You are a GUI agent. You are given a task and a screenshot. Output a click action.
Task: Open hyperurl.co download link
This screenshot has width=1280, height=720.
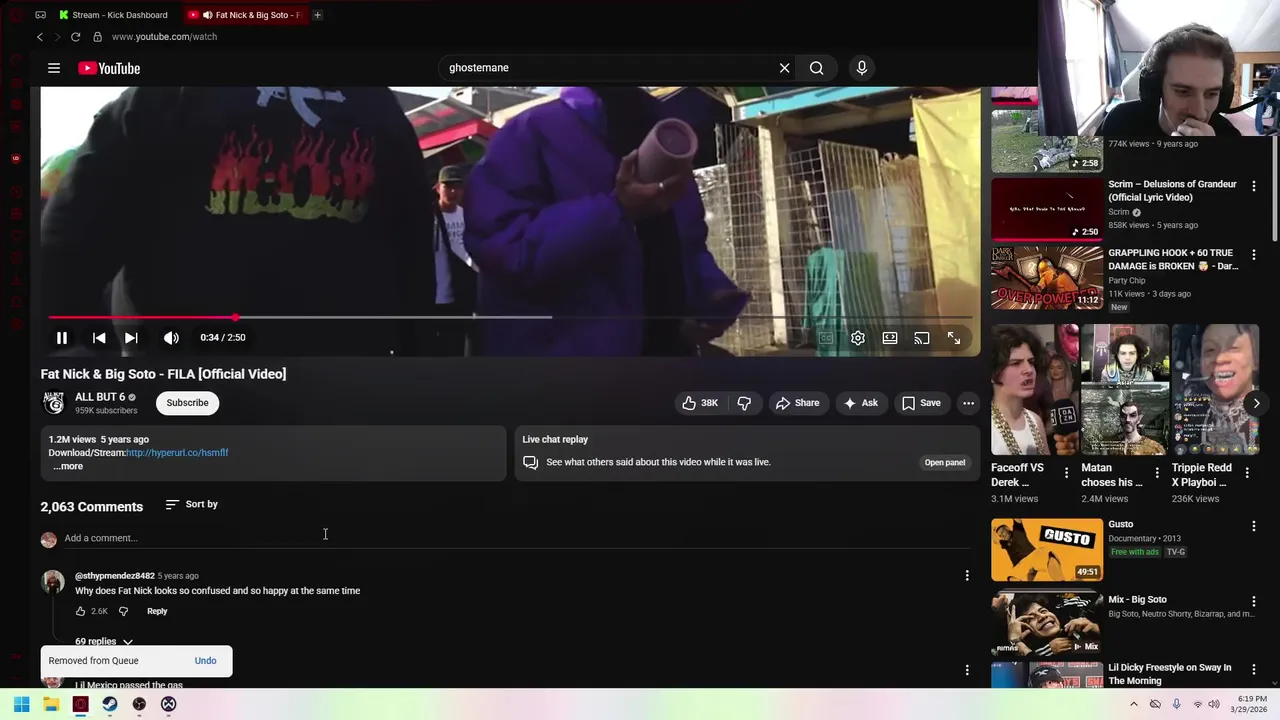[x=177, y=453]
